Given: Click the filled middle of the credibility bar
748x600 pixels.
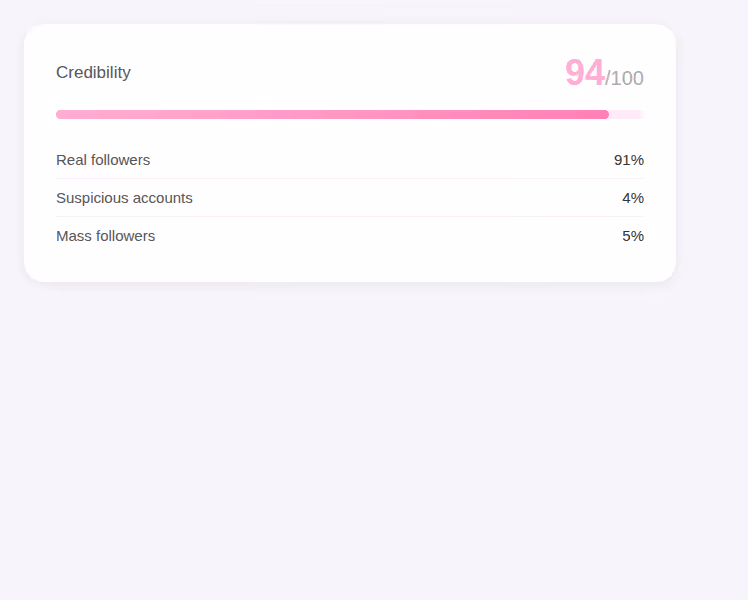Looking at the screenshot, I should click(x=332, y=114).
